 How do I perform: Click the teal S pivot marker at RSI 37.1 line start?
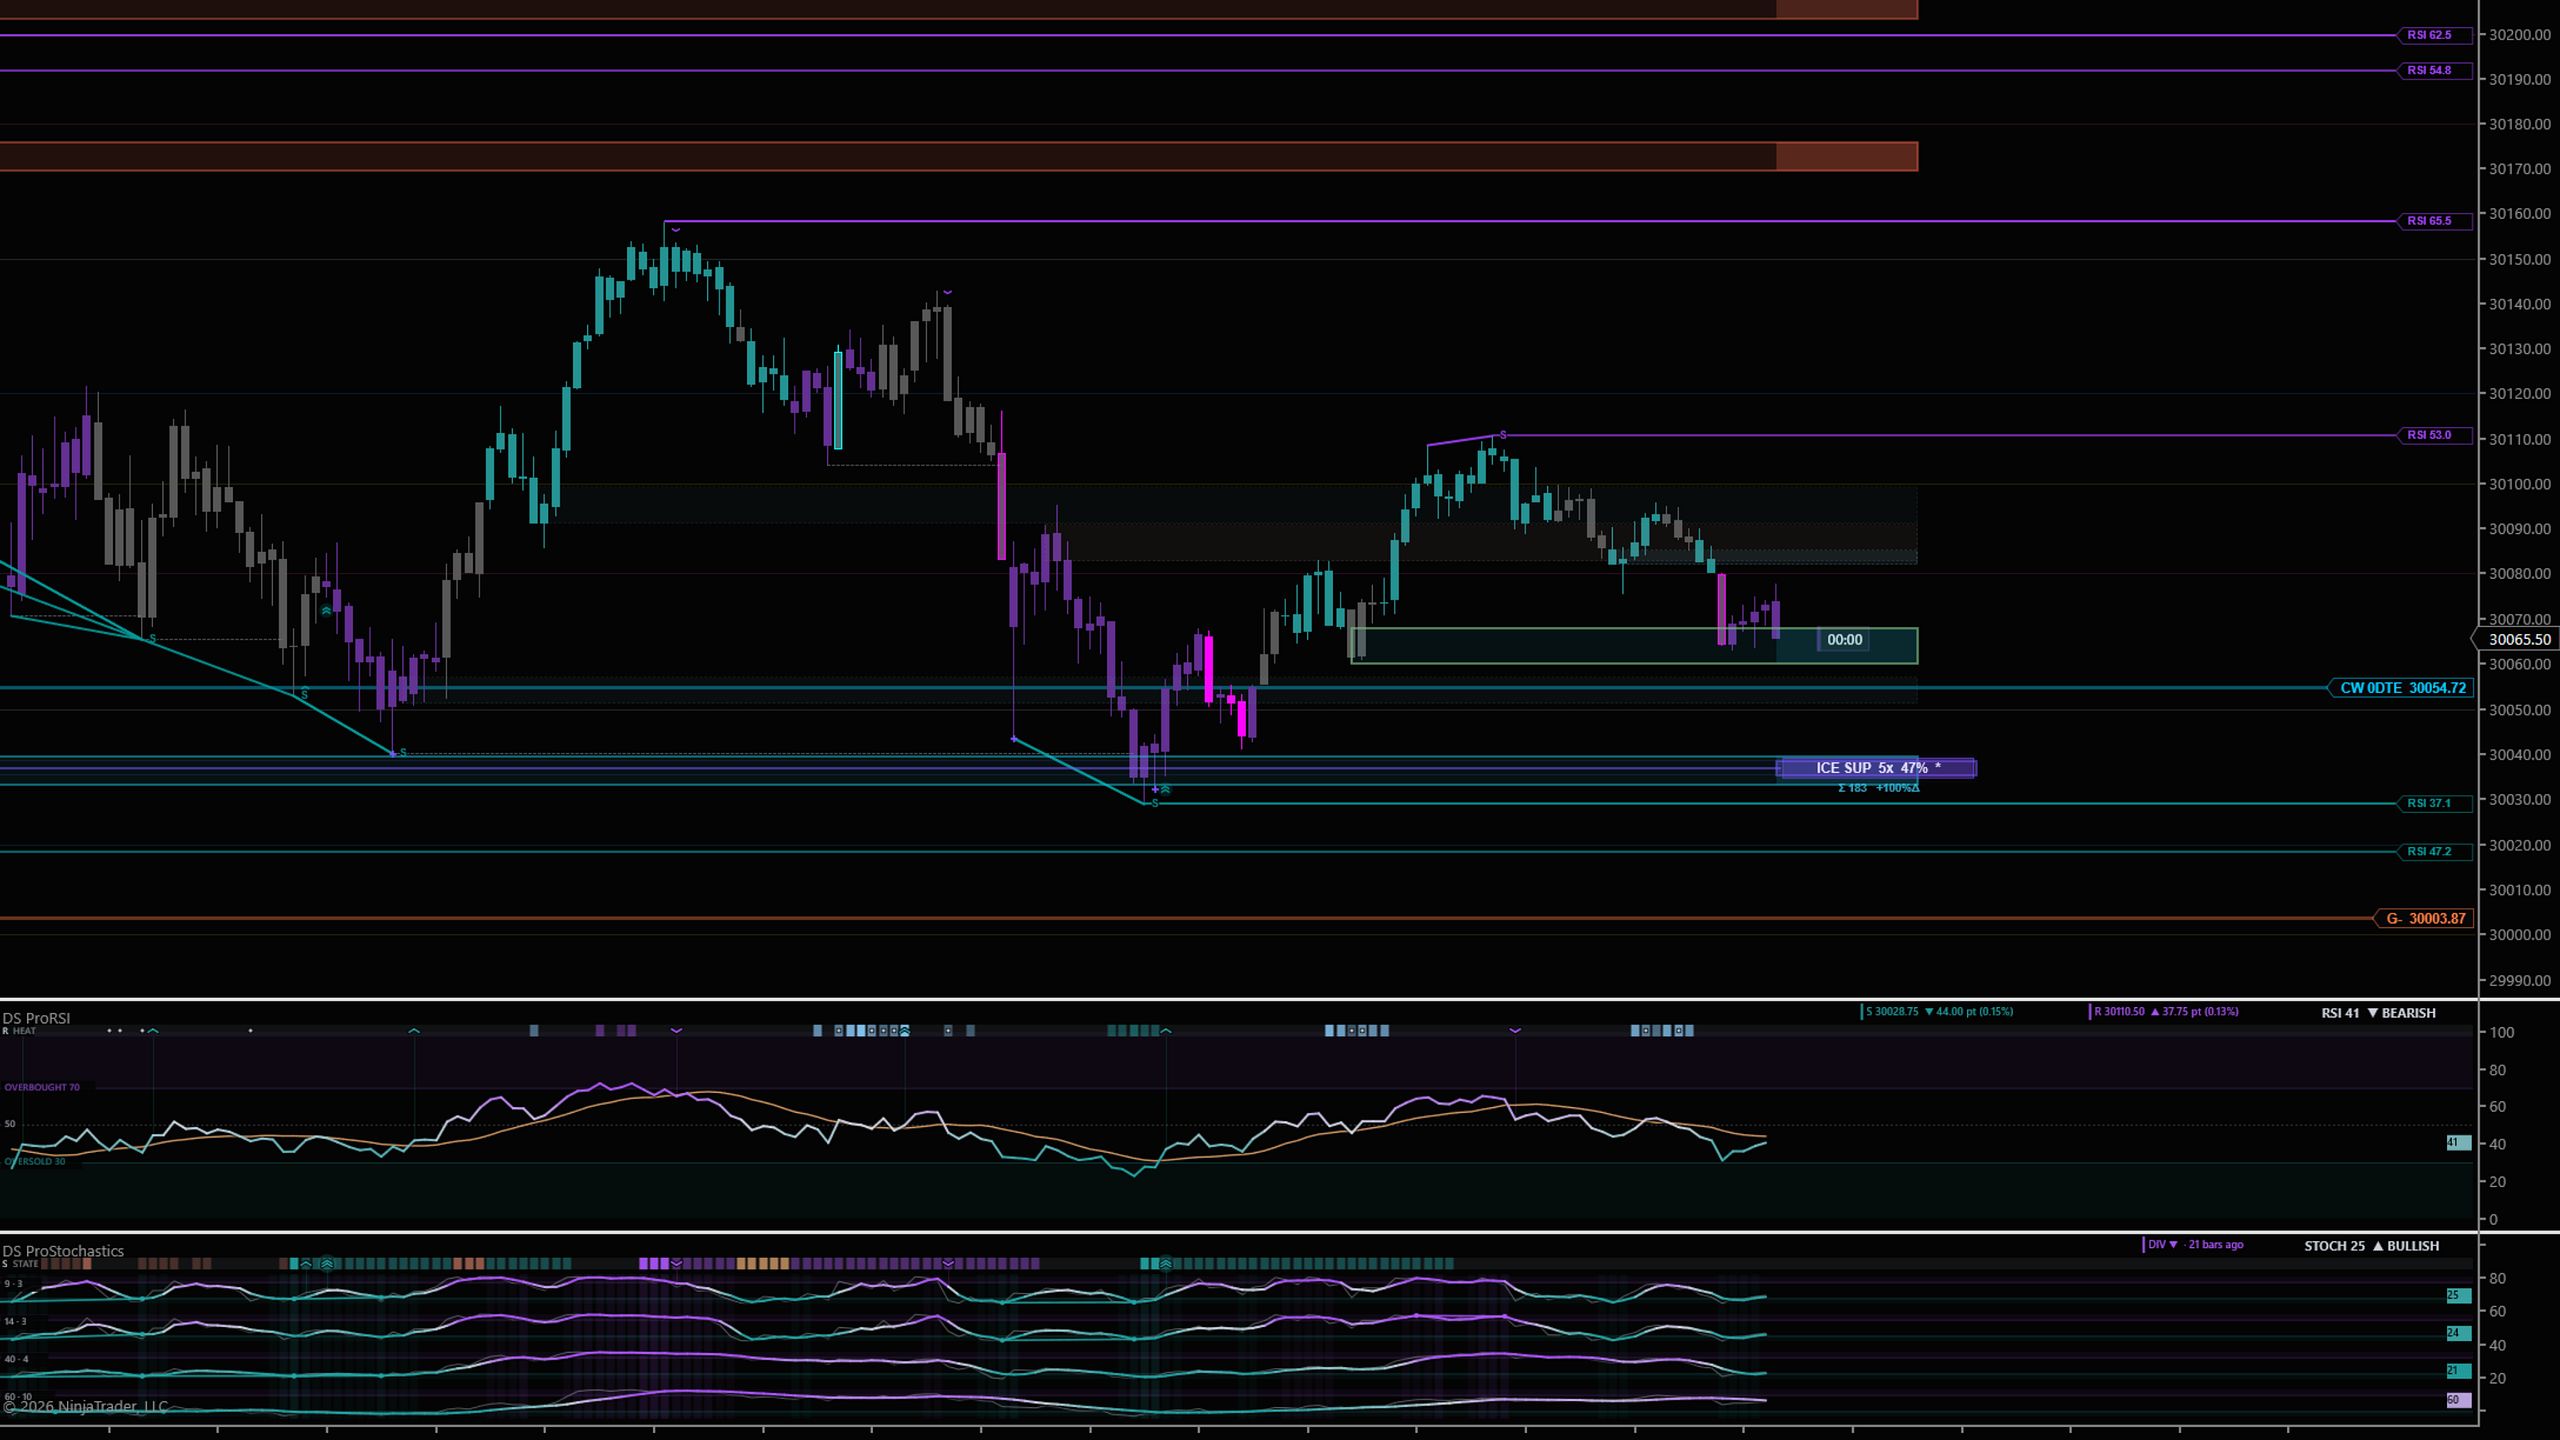(1155, 804)
